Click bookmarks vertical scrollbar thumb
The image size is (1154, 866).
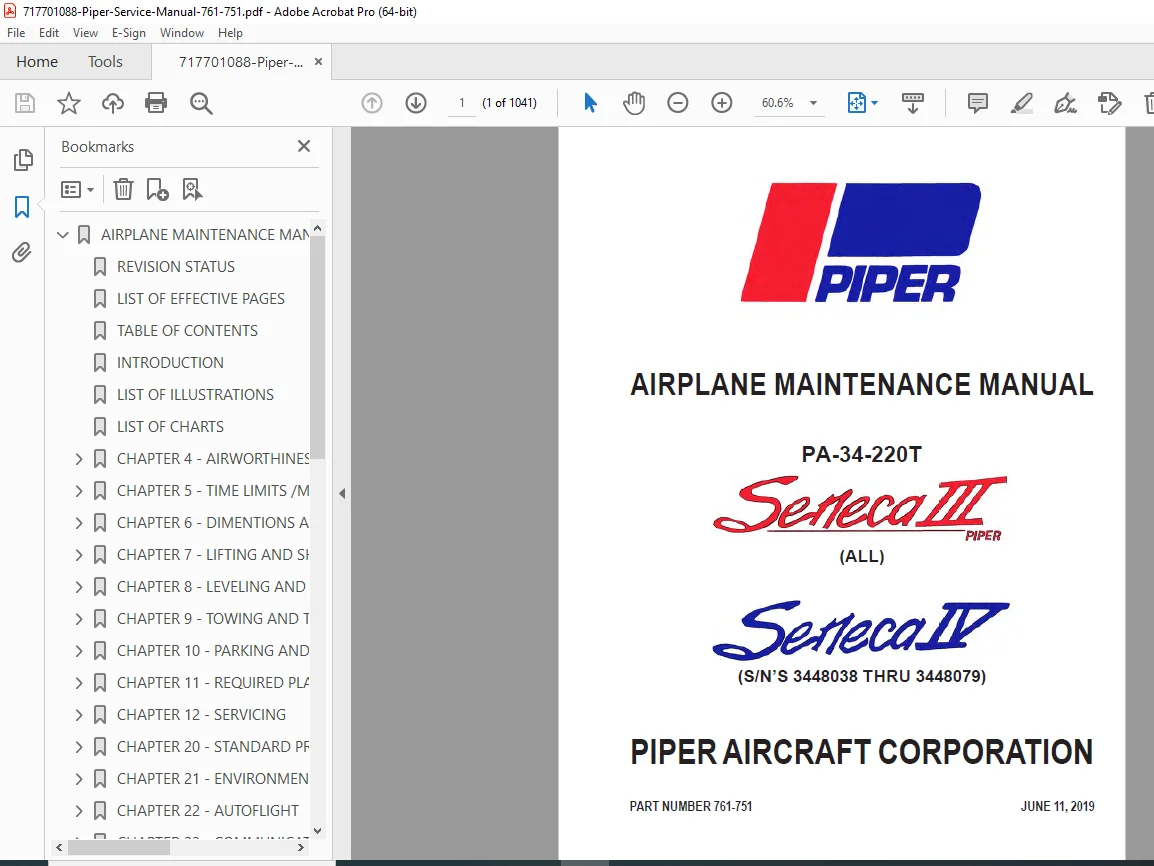[317, 347]
